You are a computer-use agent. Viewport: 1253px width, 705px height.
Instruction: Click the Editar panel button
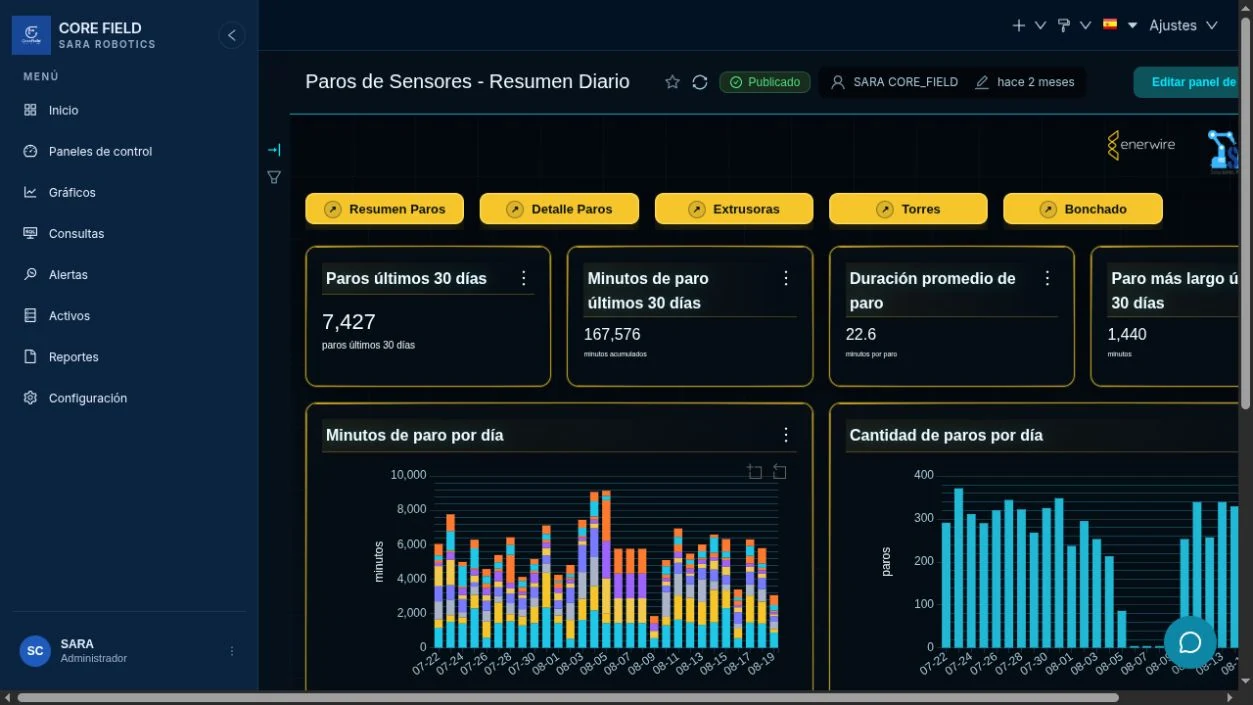1191,82
